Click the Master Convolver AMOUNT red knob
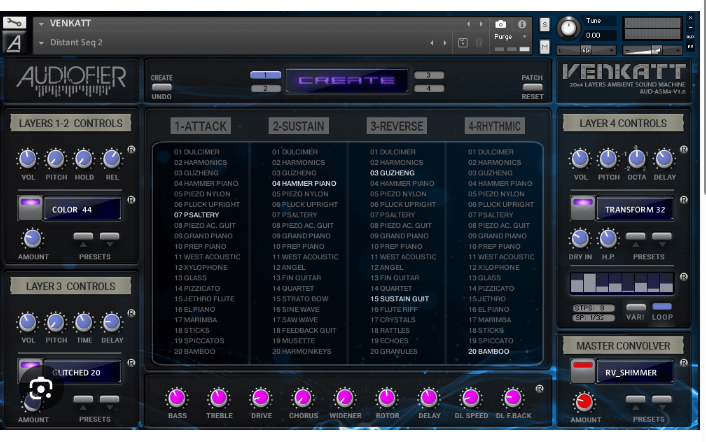 point(584,401)
